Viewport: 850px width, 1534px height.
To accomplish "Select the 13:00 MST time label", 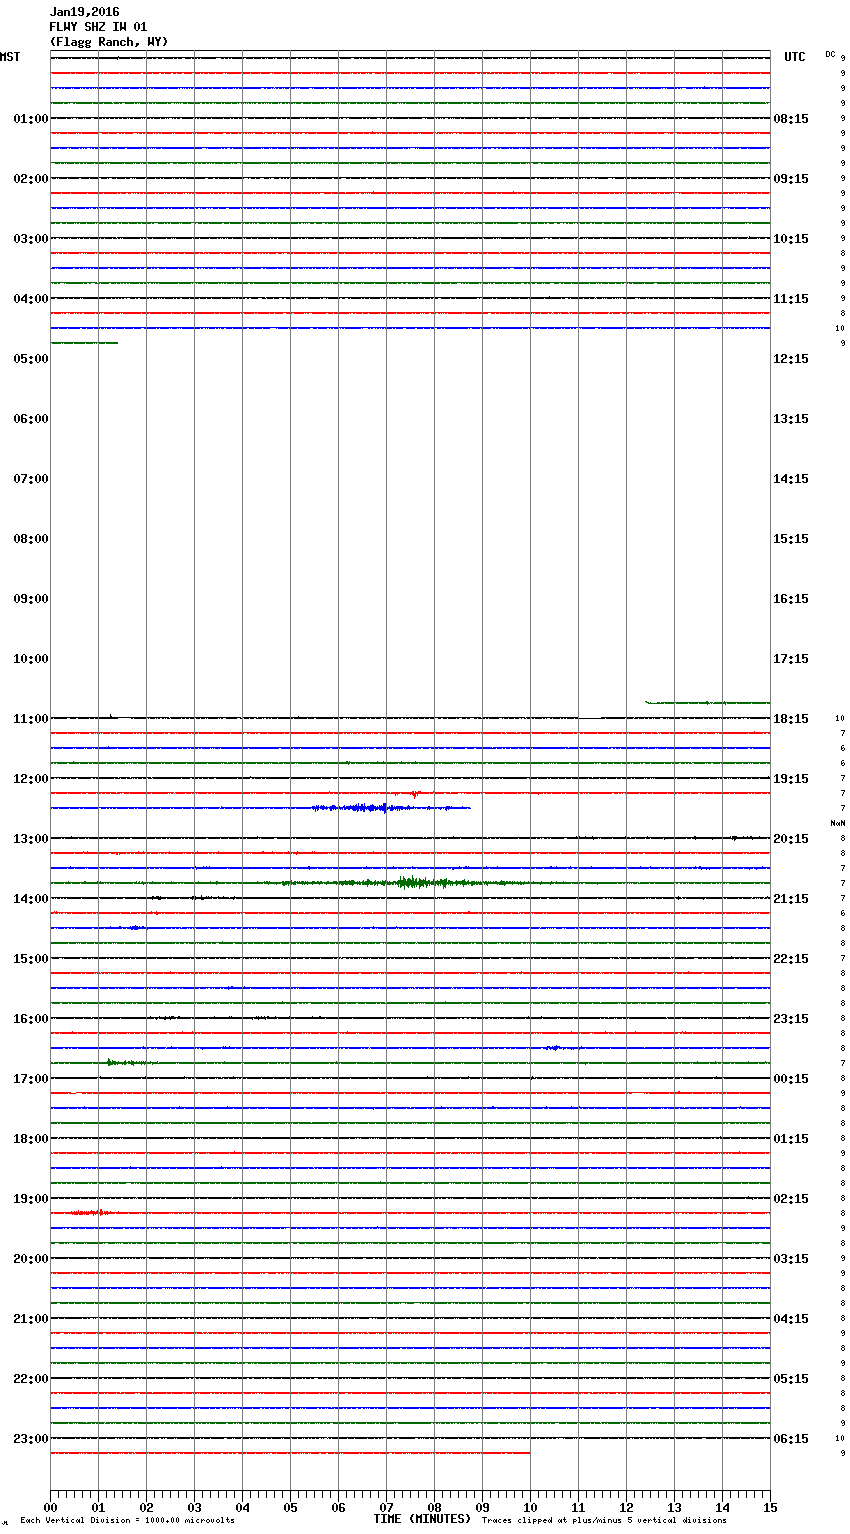I will [31, 839].
